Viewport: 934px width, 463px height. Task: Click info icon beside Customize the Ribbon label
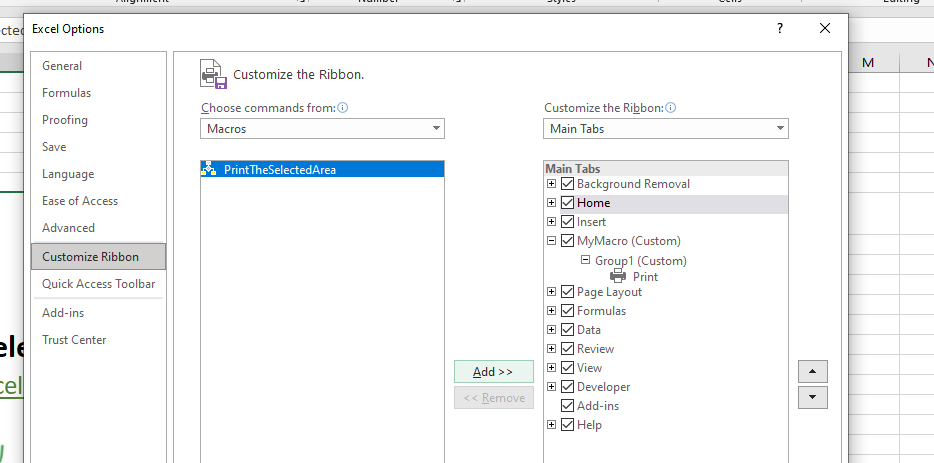click(671, 108)
